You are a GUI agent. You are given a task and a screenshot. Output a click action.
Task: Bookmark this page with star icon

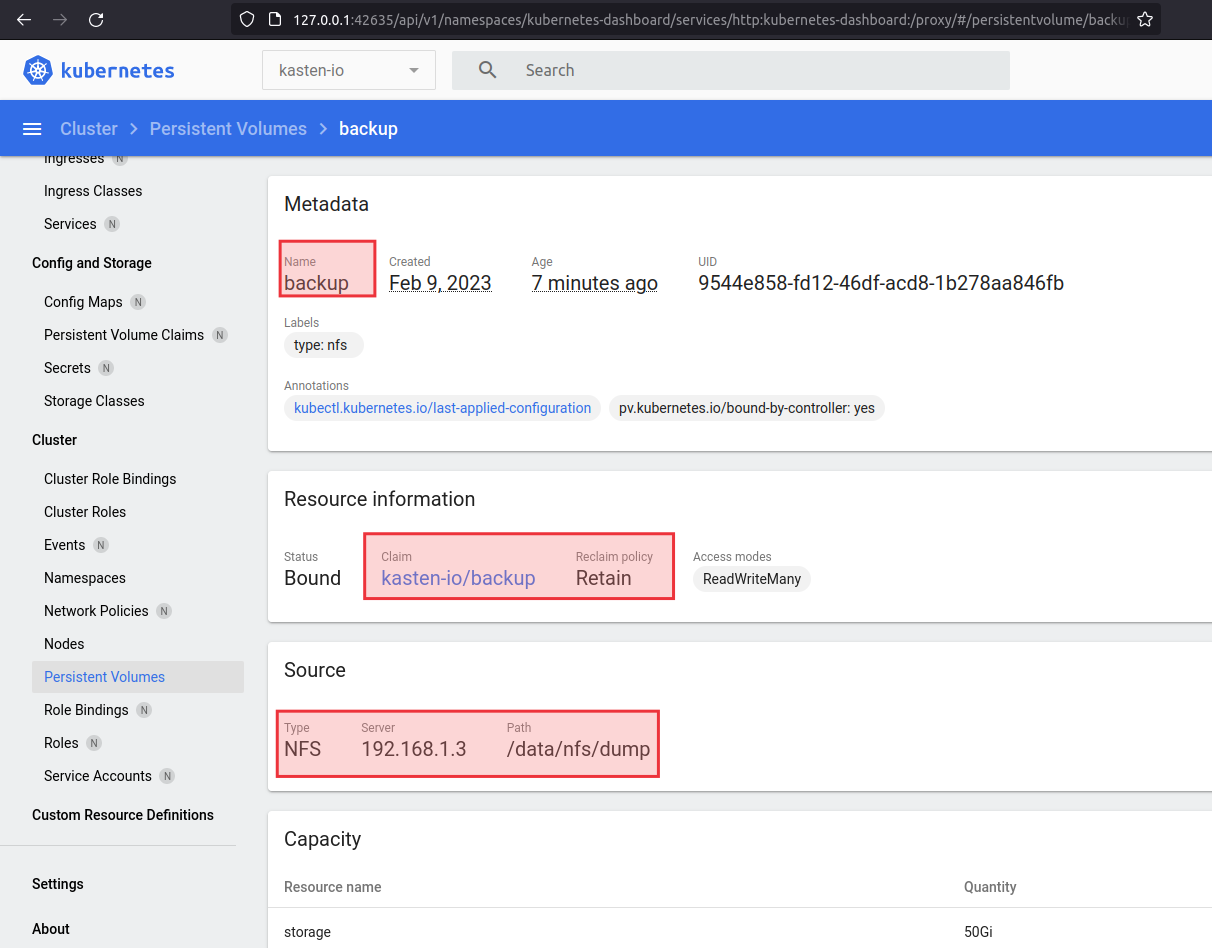tap(1145, 19)
